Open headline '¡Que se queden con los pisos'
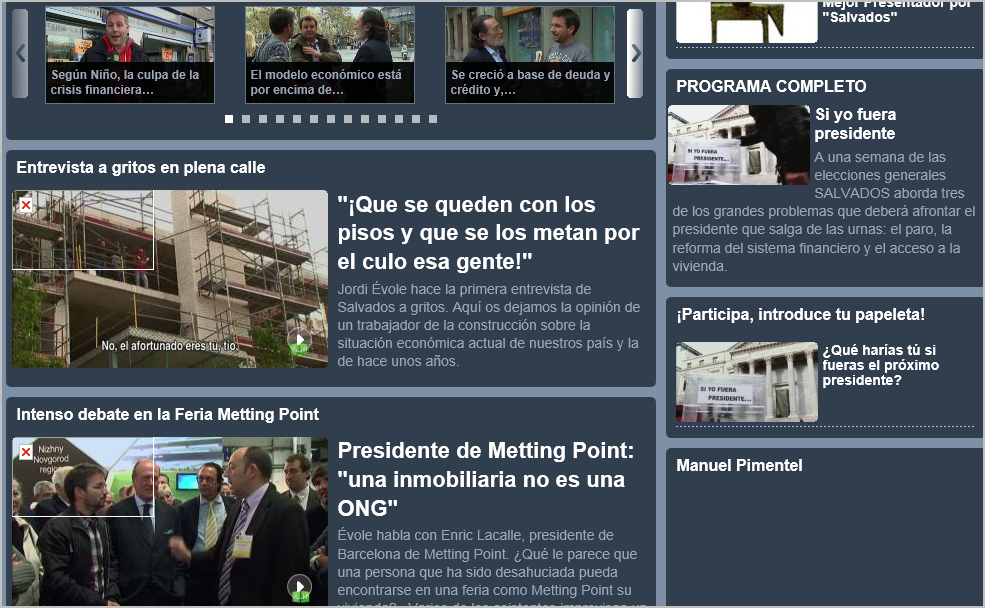Screen dimensions: 985x608 click(x=488, y=233)
